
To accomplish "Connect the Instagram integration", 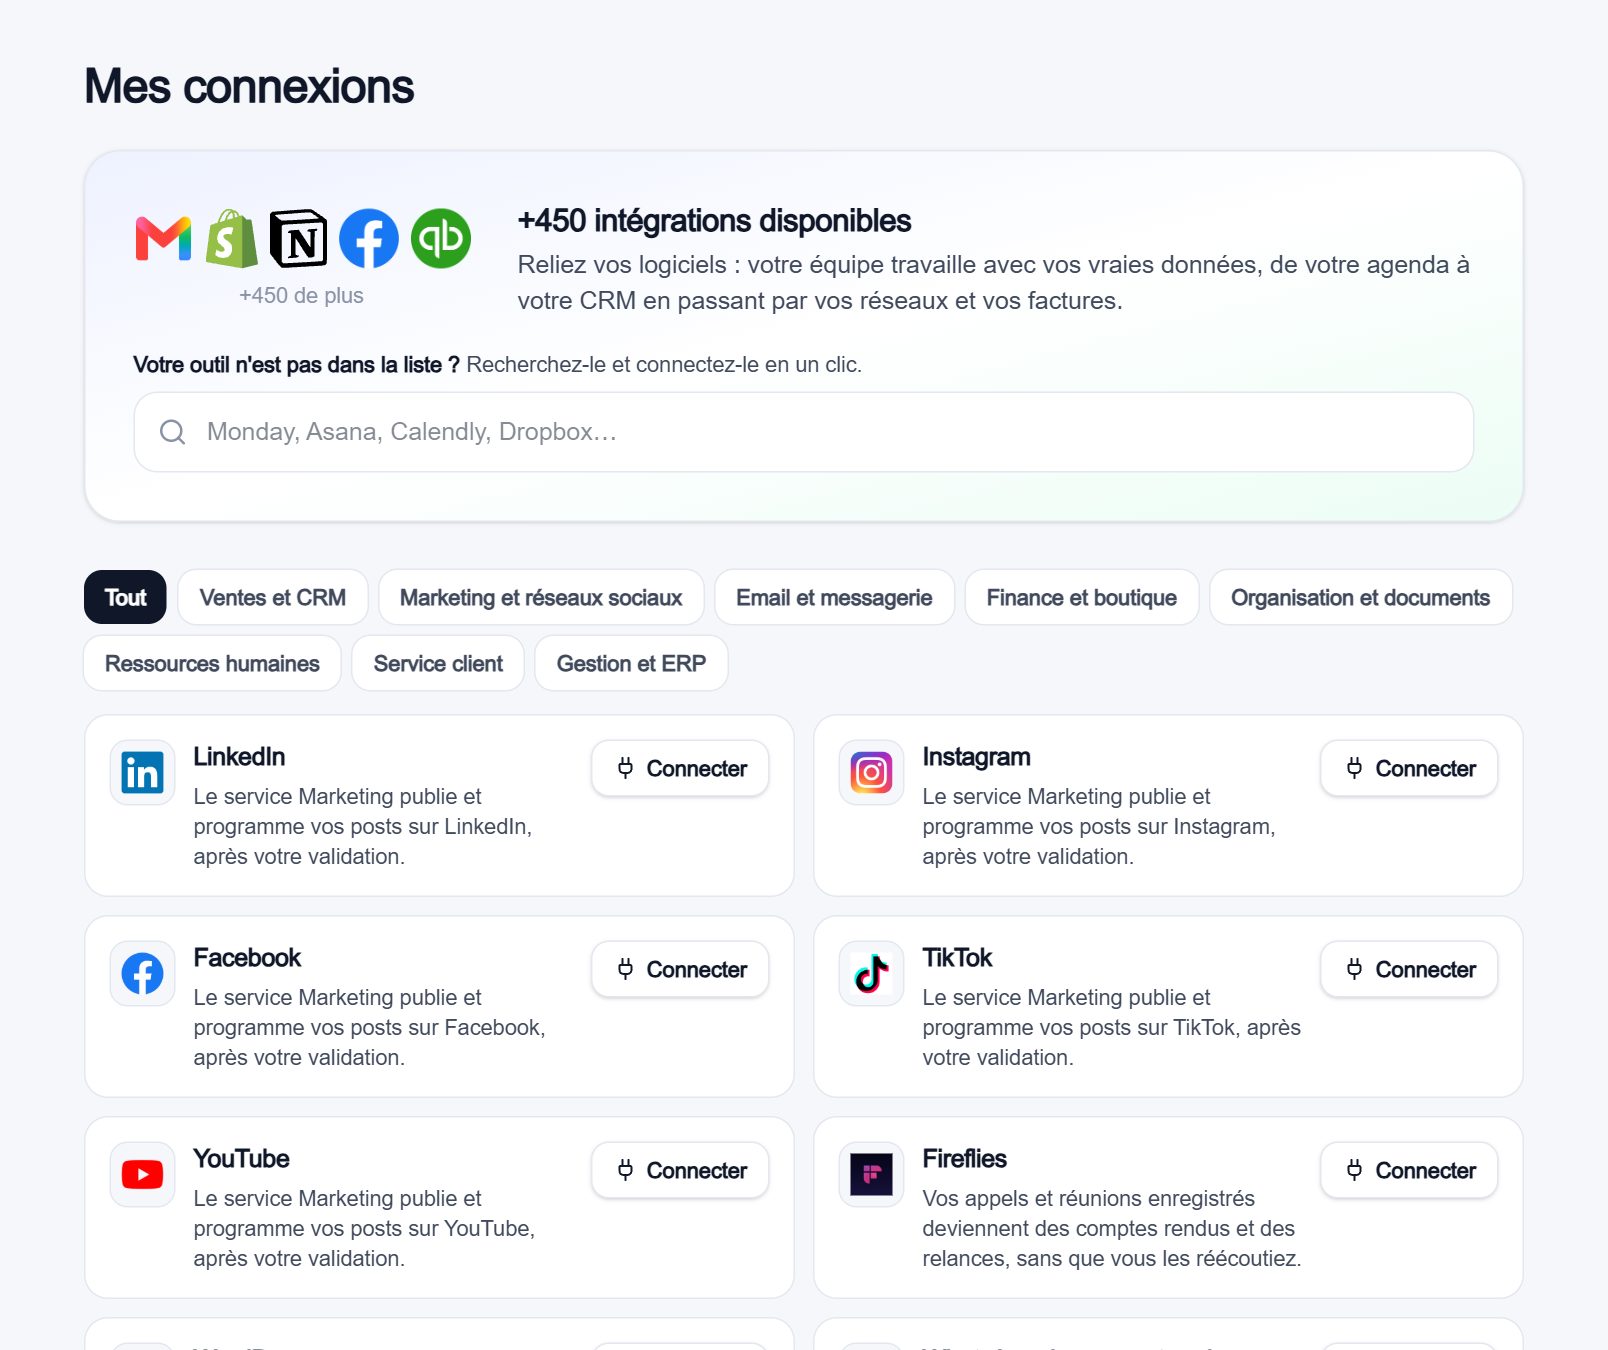I will [1409, 768].
